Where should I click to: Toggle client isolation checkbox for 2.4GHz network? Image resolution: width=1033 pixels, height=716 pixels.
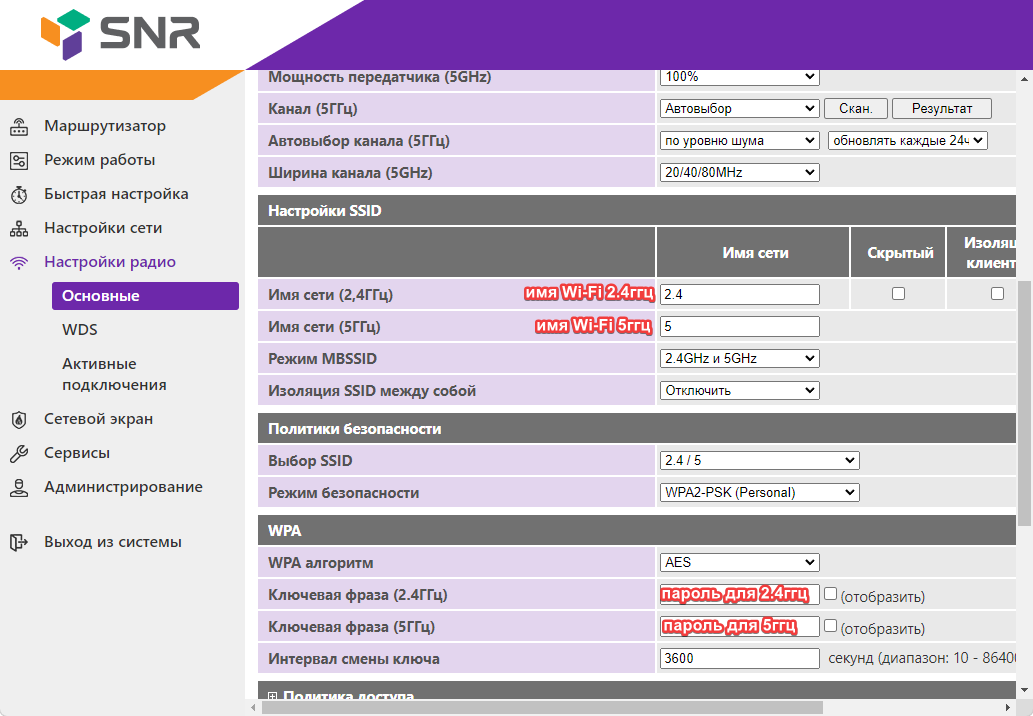tap(997, 294)
